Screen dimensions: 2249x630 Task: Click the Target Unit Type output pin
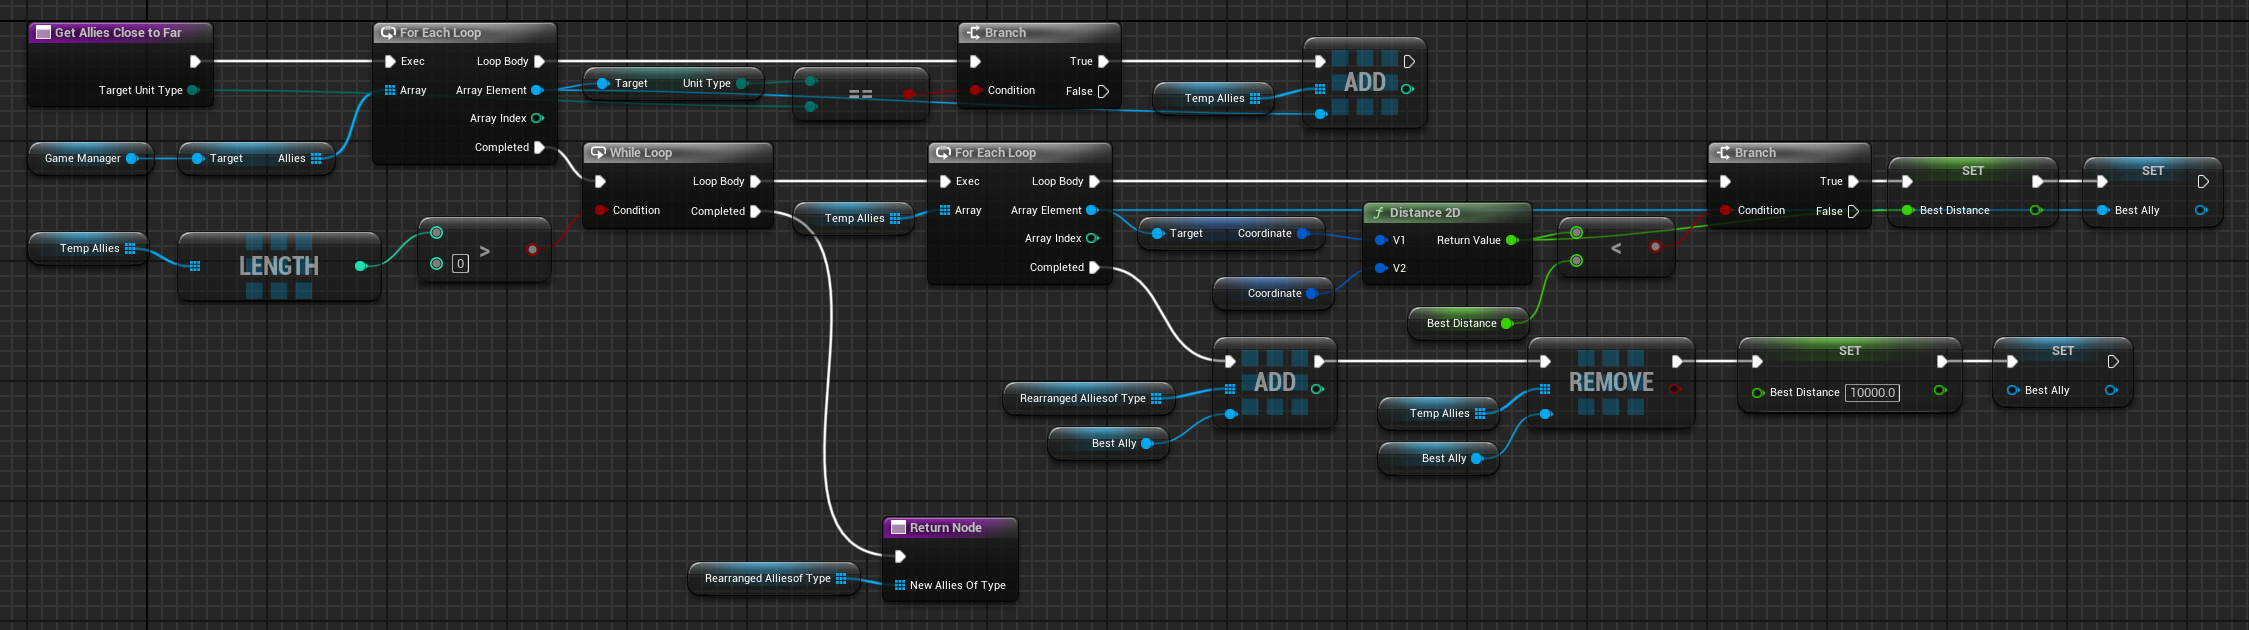coord(193,90)
